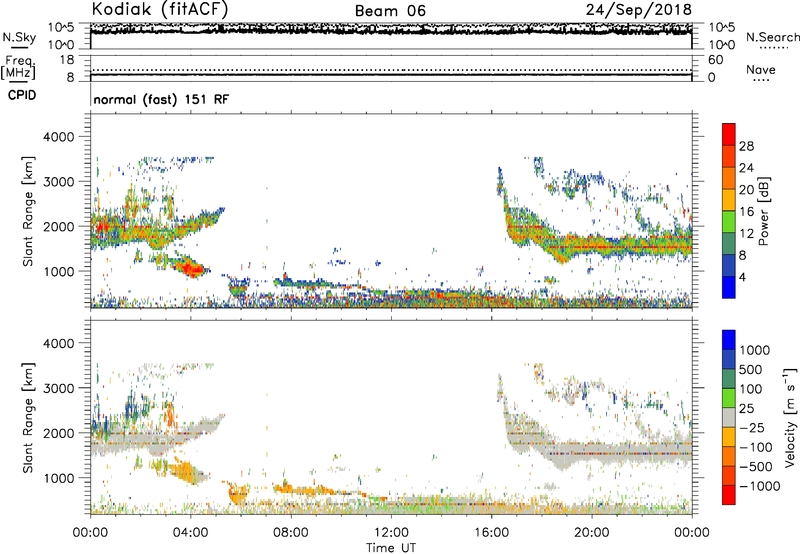
Task: Click the "12:00" time tick label
Action: pos(391,533)
